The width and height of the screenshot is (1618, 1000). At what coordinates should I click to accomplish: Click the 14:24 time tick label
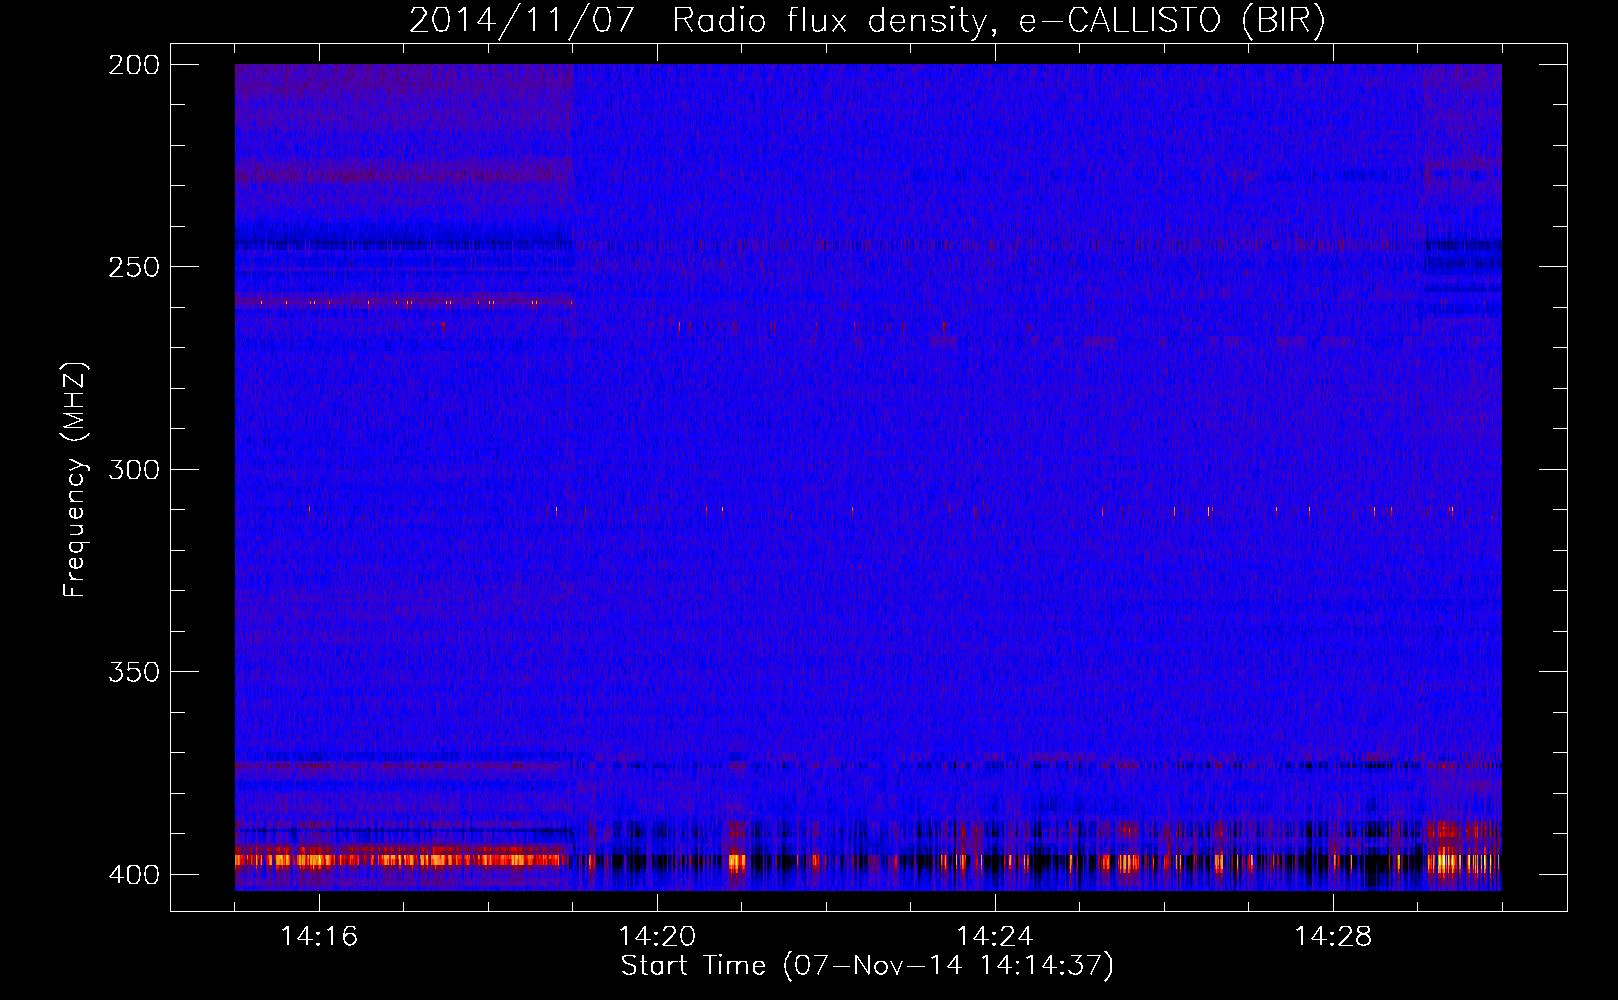(995, 936)
